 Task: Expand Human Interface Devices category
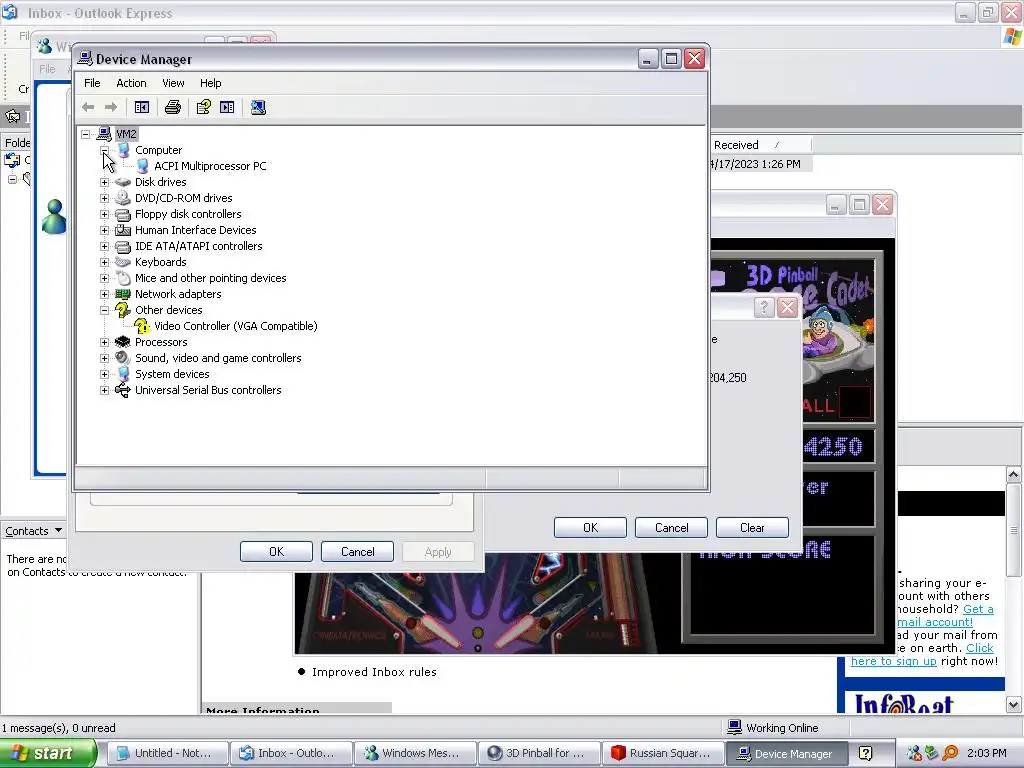point(104,230)
